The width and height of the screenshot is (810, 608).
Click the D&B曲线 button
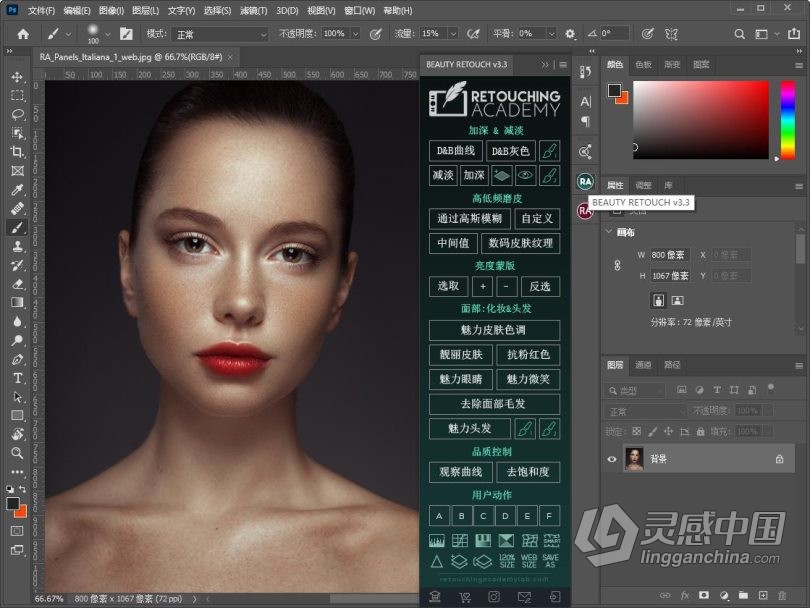click(456, 151)
